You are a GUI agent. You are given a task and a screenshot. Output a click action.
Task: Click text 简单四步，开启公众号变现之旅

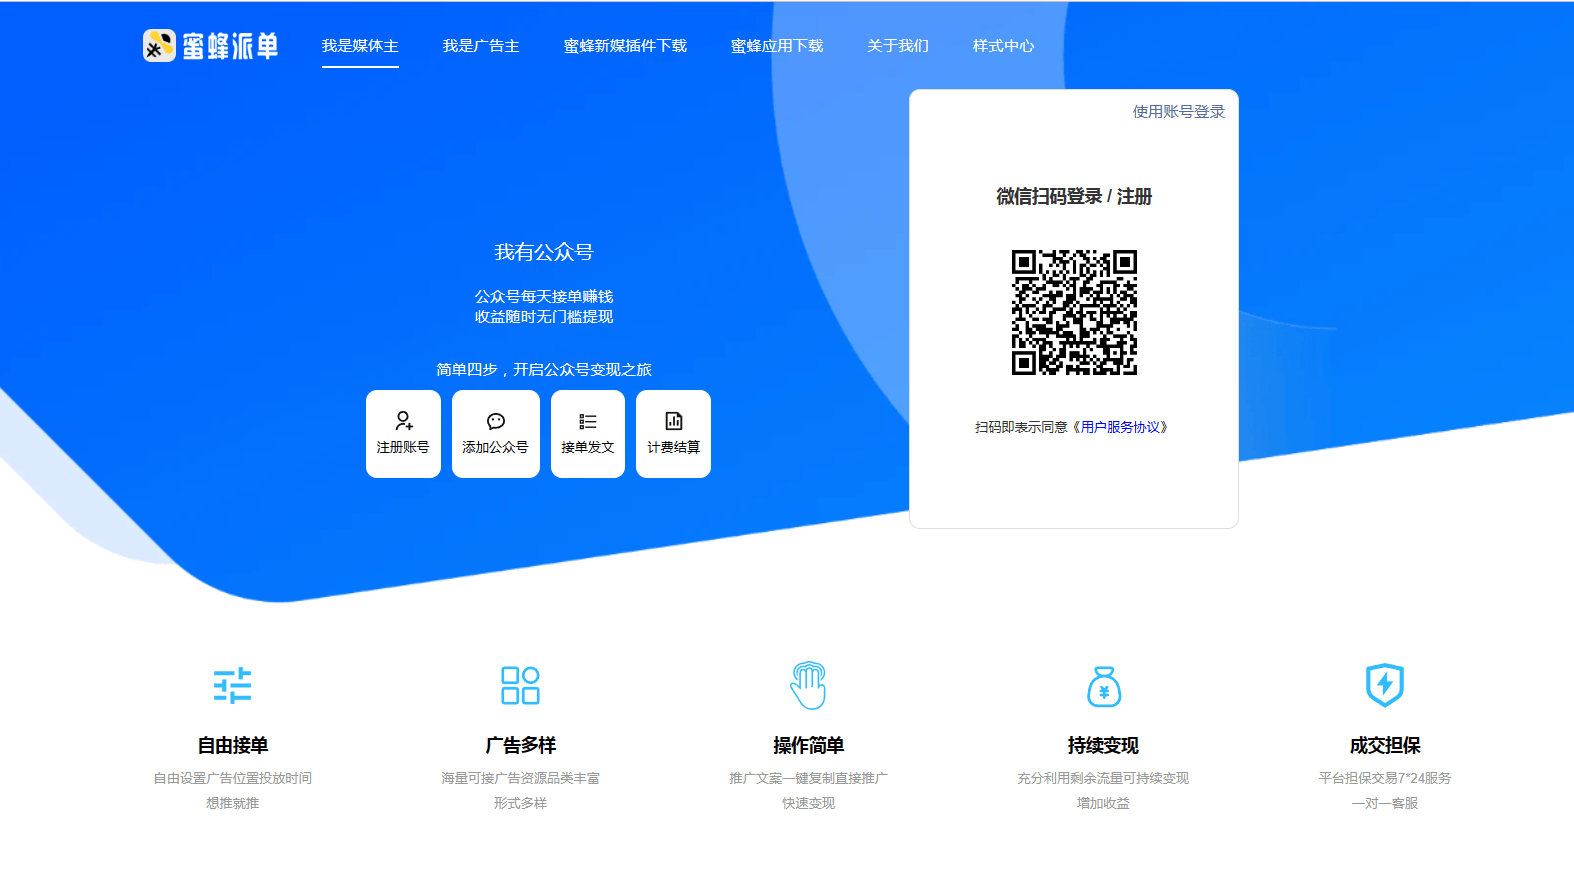tap(544, 370)
